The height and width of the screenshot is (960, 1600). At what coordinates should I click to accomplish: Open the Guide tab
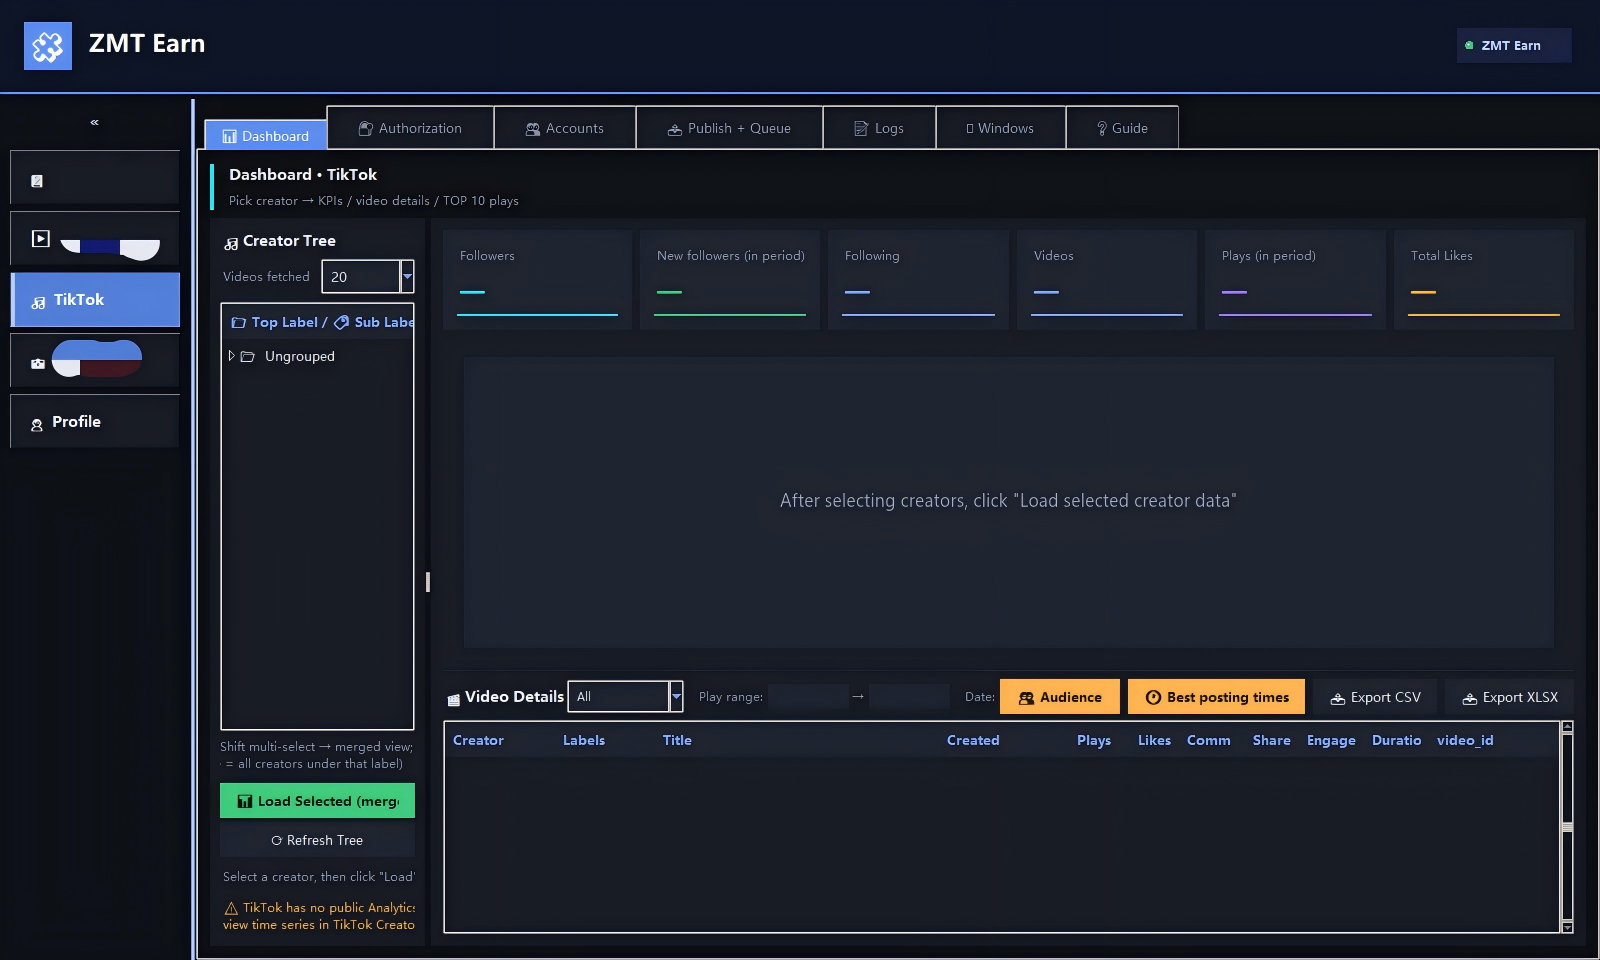click(1122, 128)
